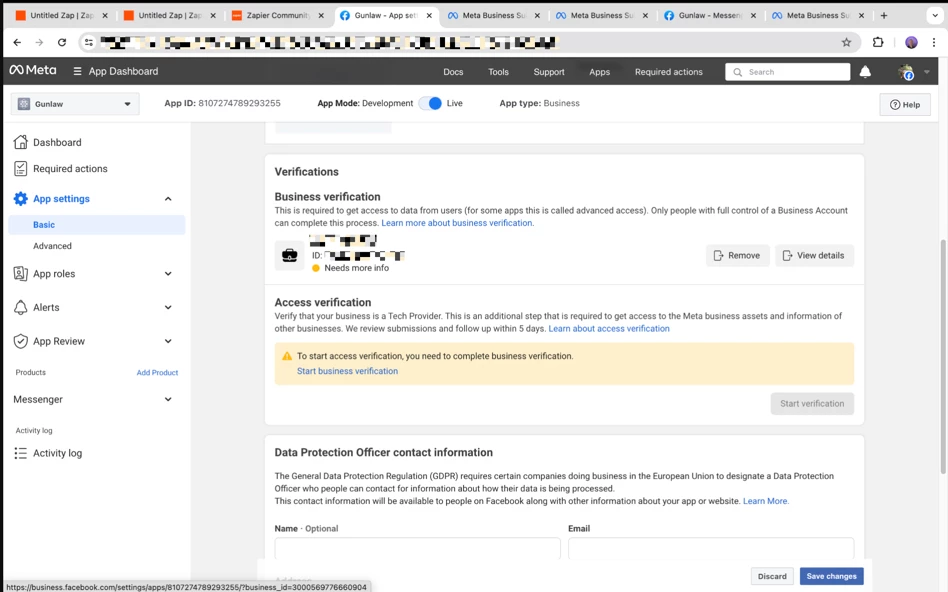948x592 pixels.
Task: Open the profile avatar in the Meta header
Action: pos(906,72)
